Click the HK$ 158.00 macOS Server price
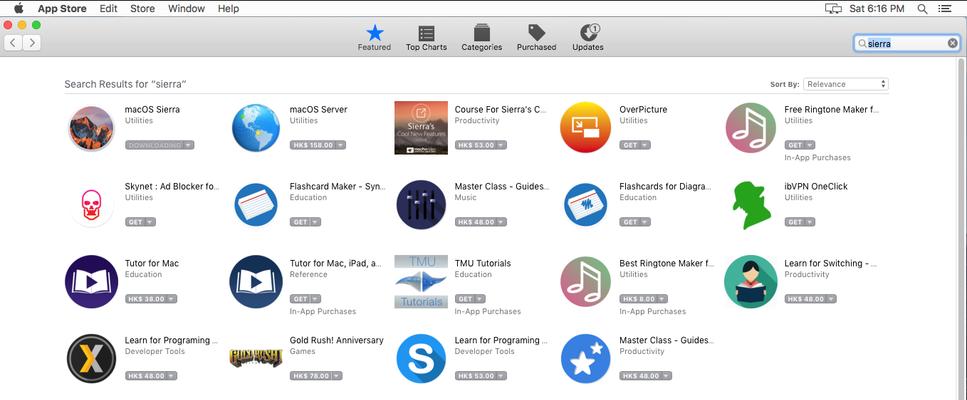 pos(318,145)
